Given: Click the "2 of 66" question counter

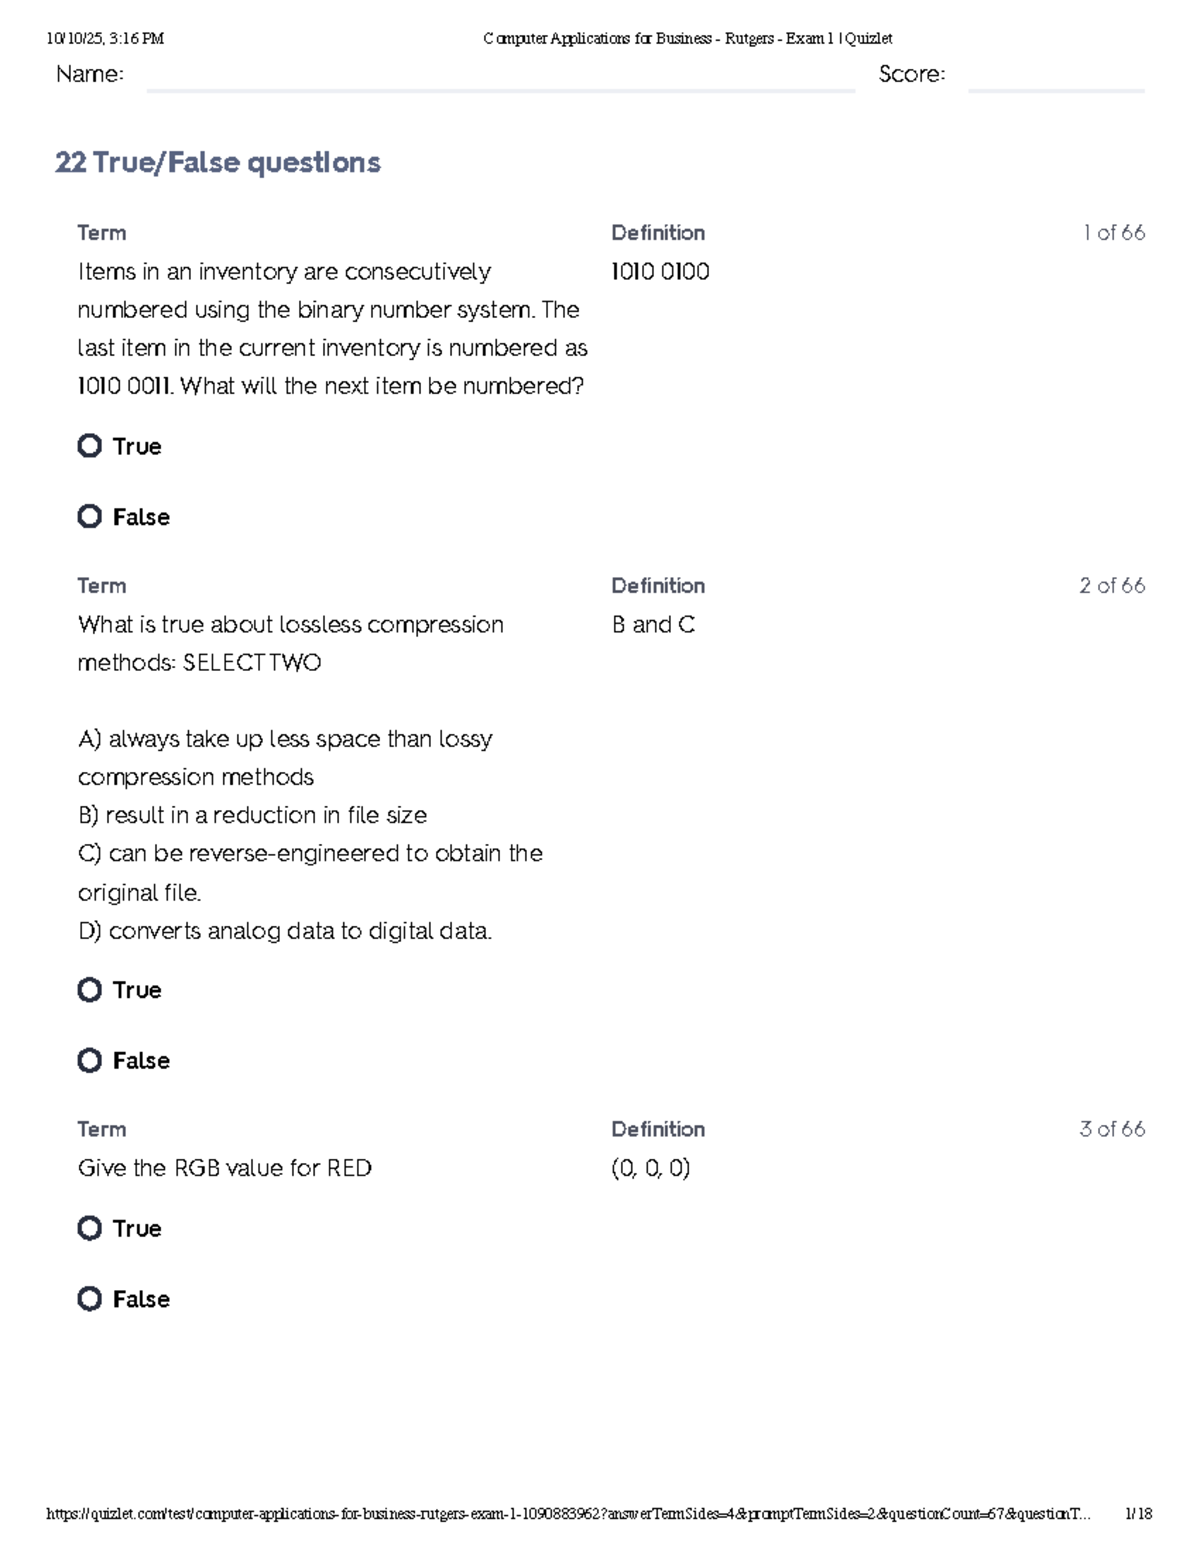Looking at the screenshot, I should 1112,586.
